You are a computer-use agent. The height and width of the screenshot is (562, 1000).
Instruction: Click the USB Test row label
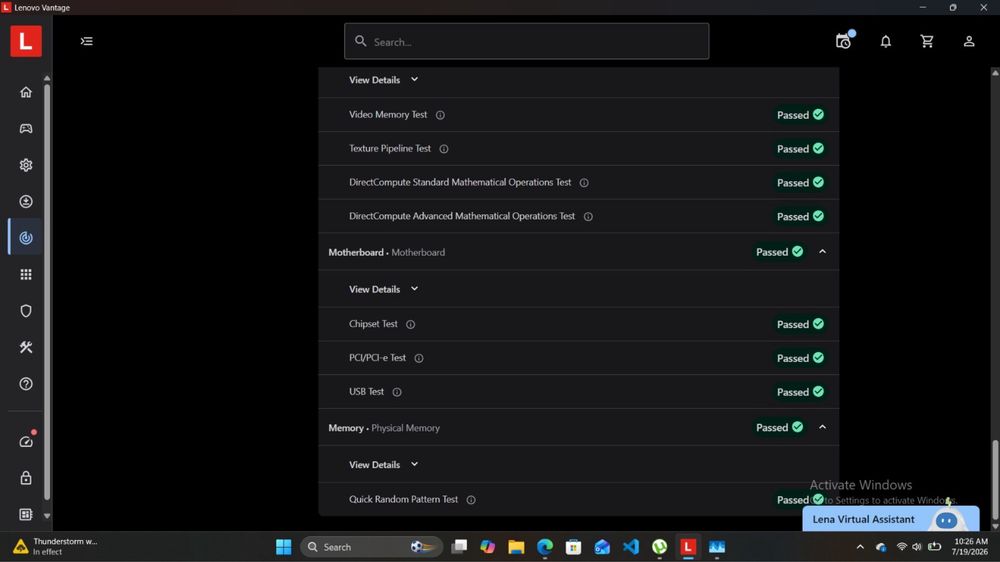(366, 391)
